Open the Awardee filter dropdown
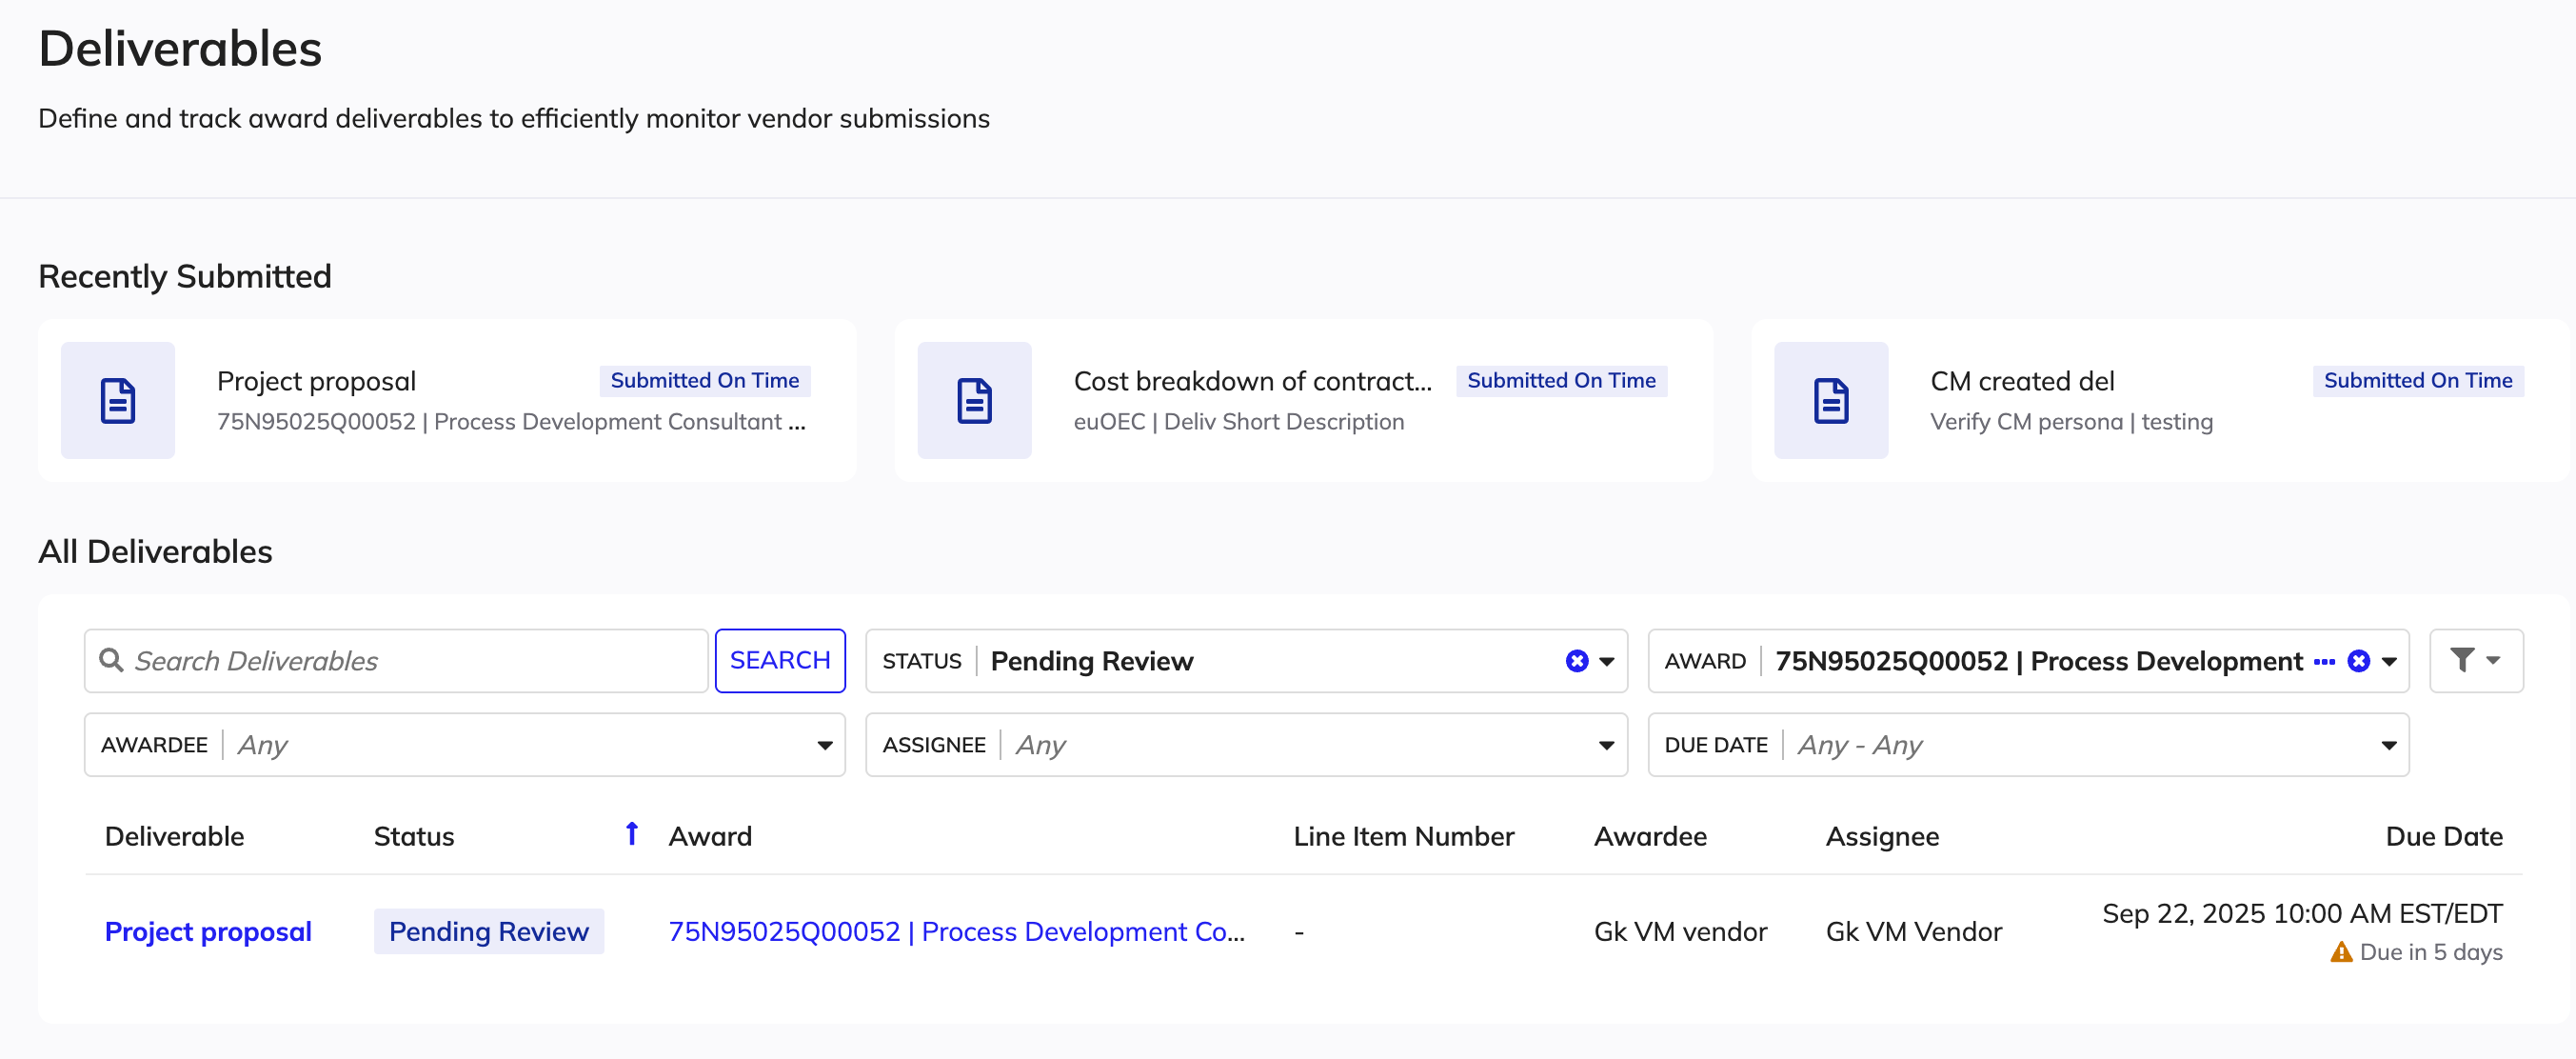 [x=465, y=745]
